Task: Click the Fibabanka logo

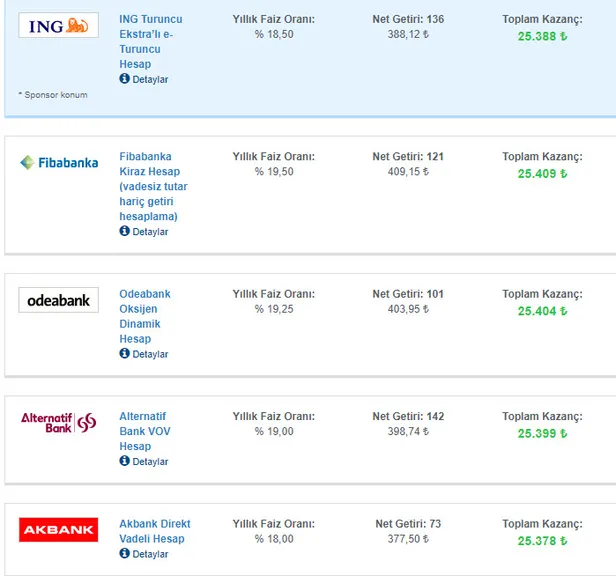Action: [x=58, y=162]
